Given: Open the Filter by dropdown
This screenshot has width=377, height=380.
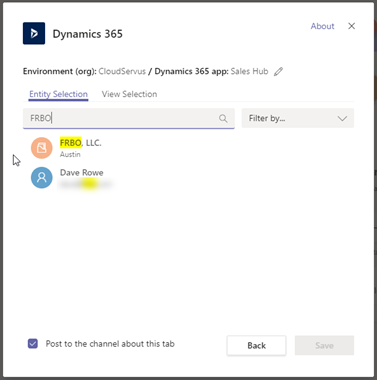Looking at the screenshot, I should pos(298,118).
